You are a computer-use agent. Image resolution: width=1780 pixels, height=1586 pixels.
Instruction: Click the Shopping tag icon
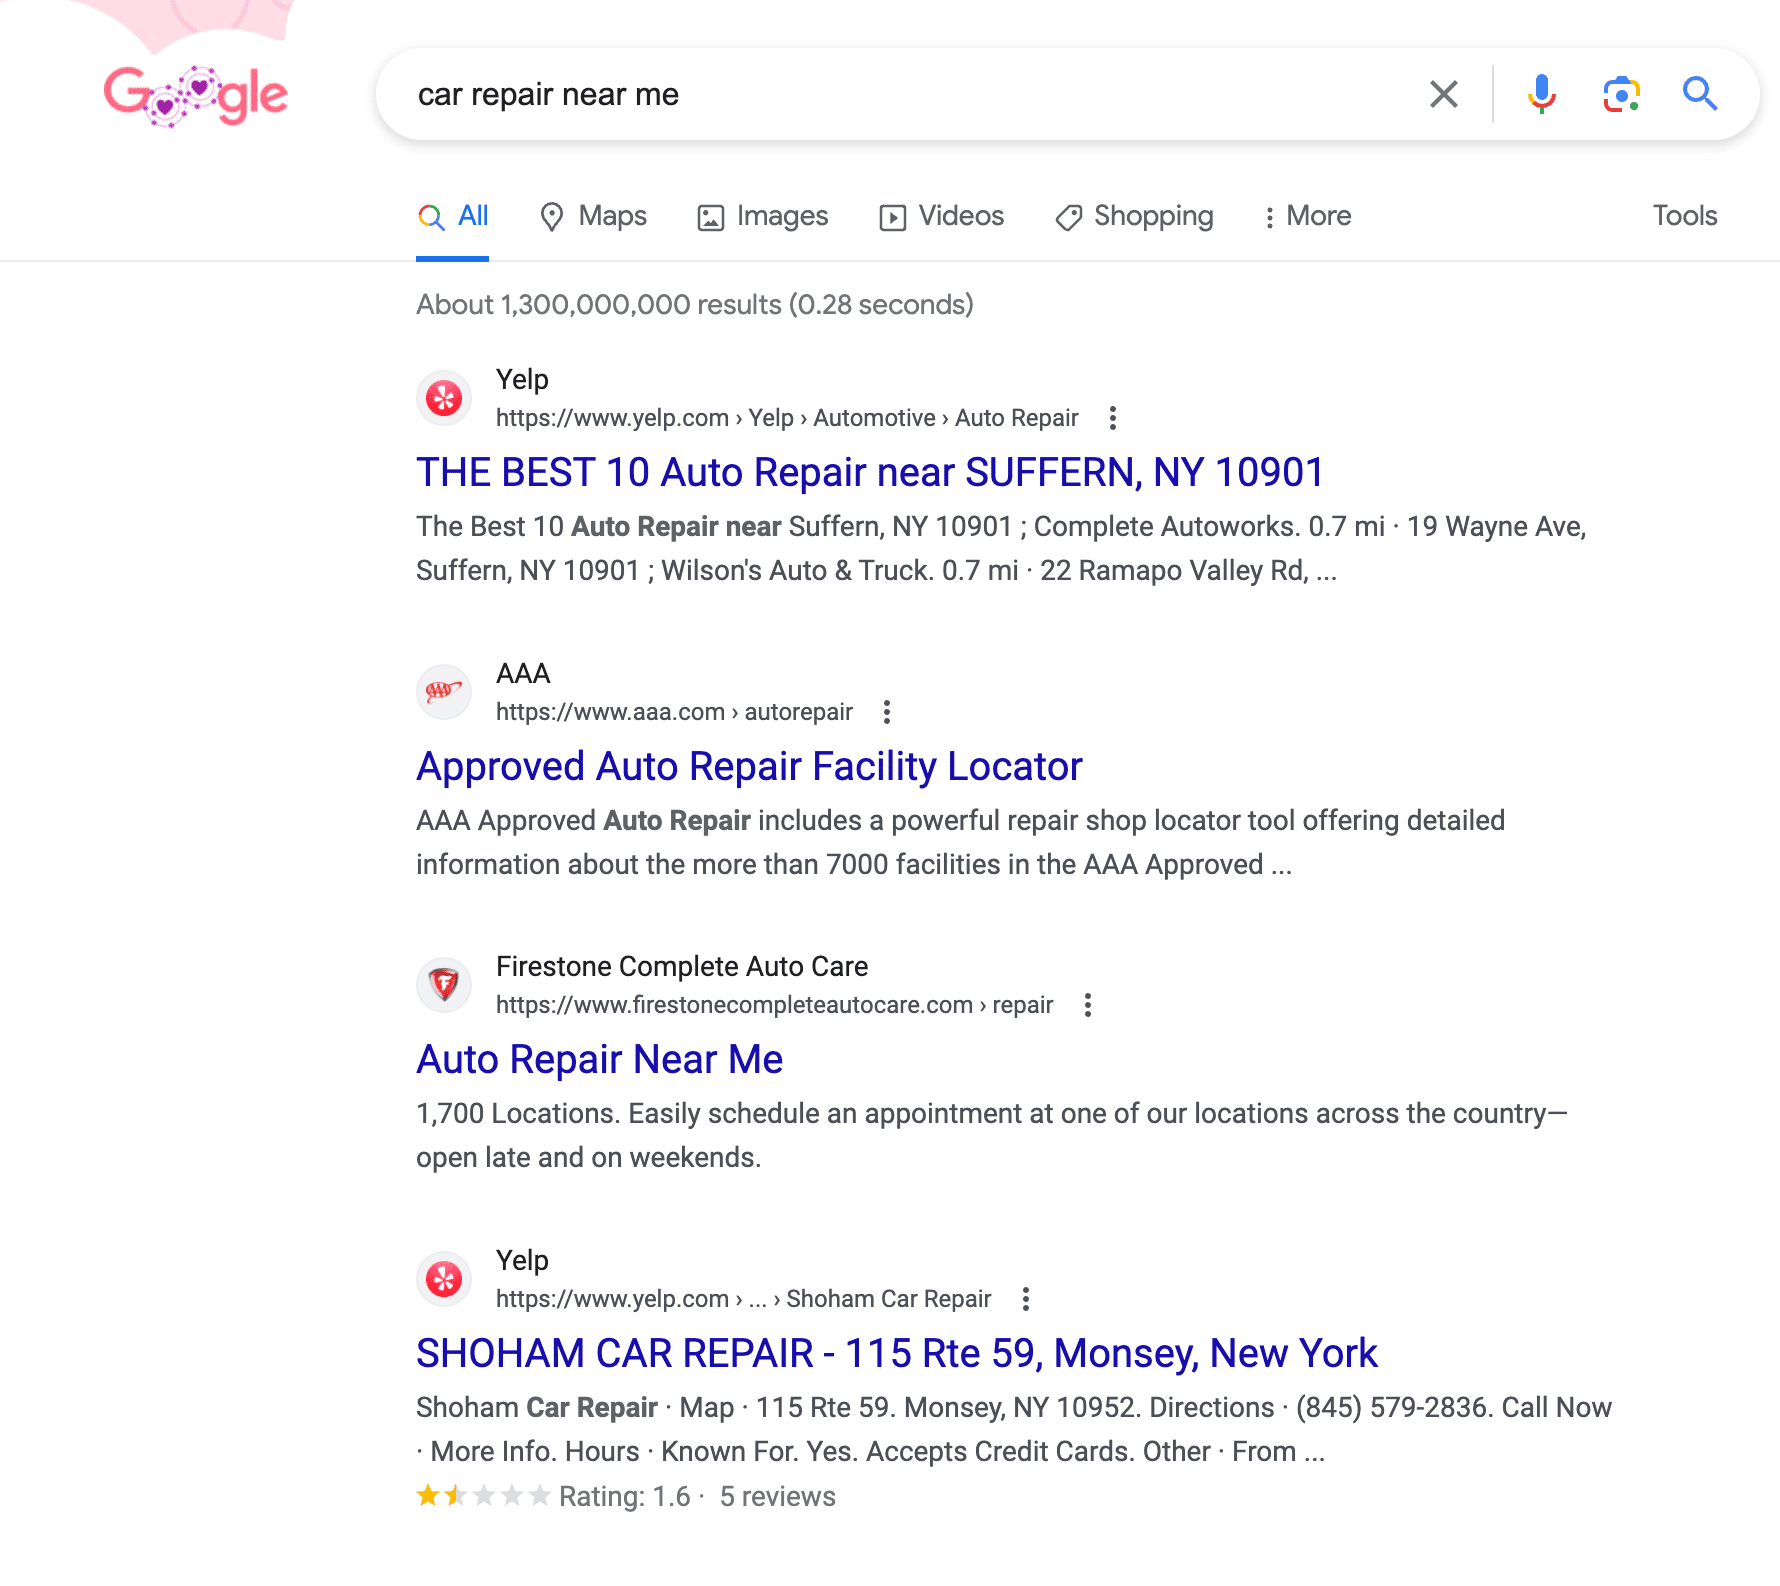coord(1068,217)
